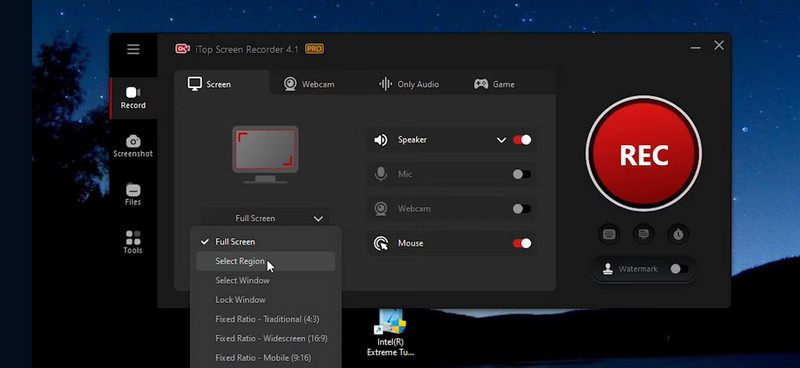Turn off the Mouse toggle
The width and height of the screenshot is (800, 368).
point(522,243)
